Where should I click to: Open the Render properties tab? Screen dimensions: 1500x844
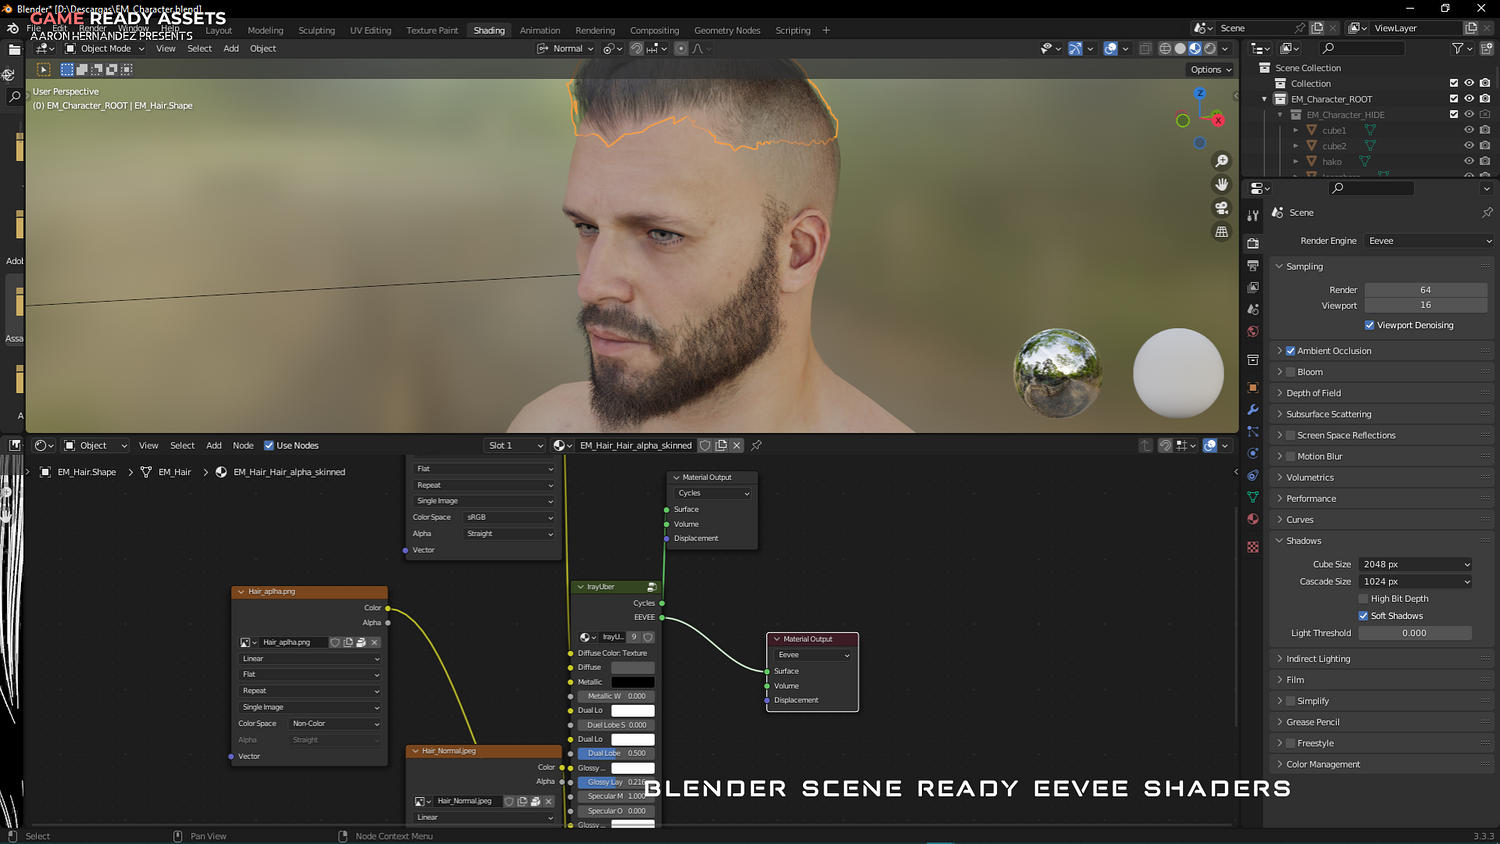point(1253,243)
